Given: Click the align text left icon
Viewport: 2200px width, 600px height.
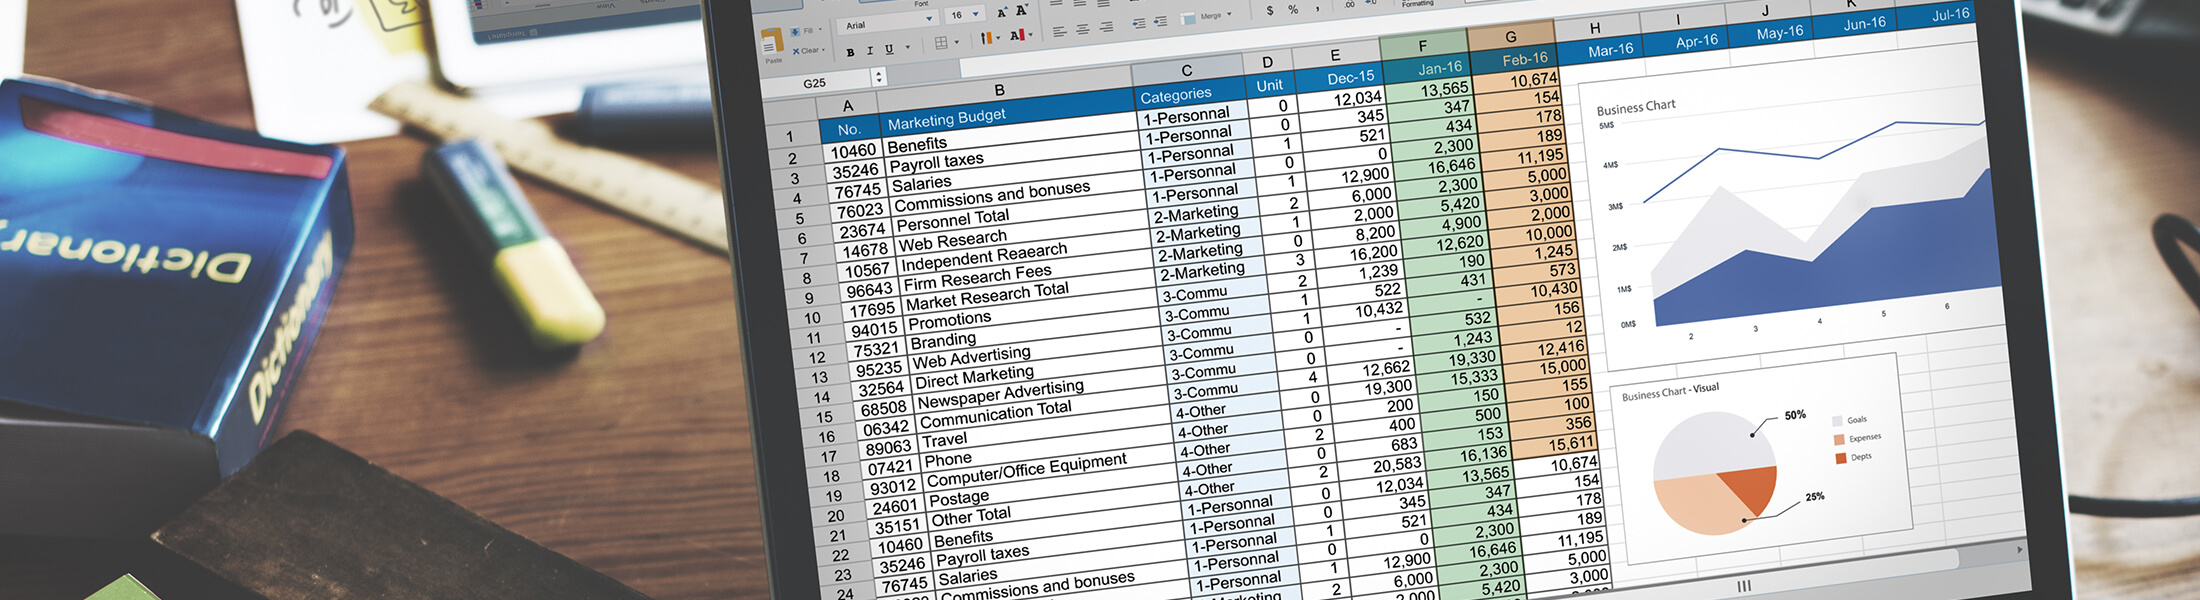Looking at the screenshot, I should (x=1059, y=31).
